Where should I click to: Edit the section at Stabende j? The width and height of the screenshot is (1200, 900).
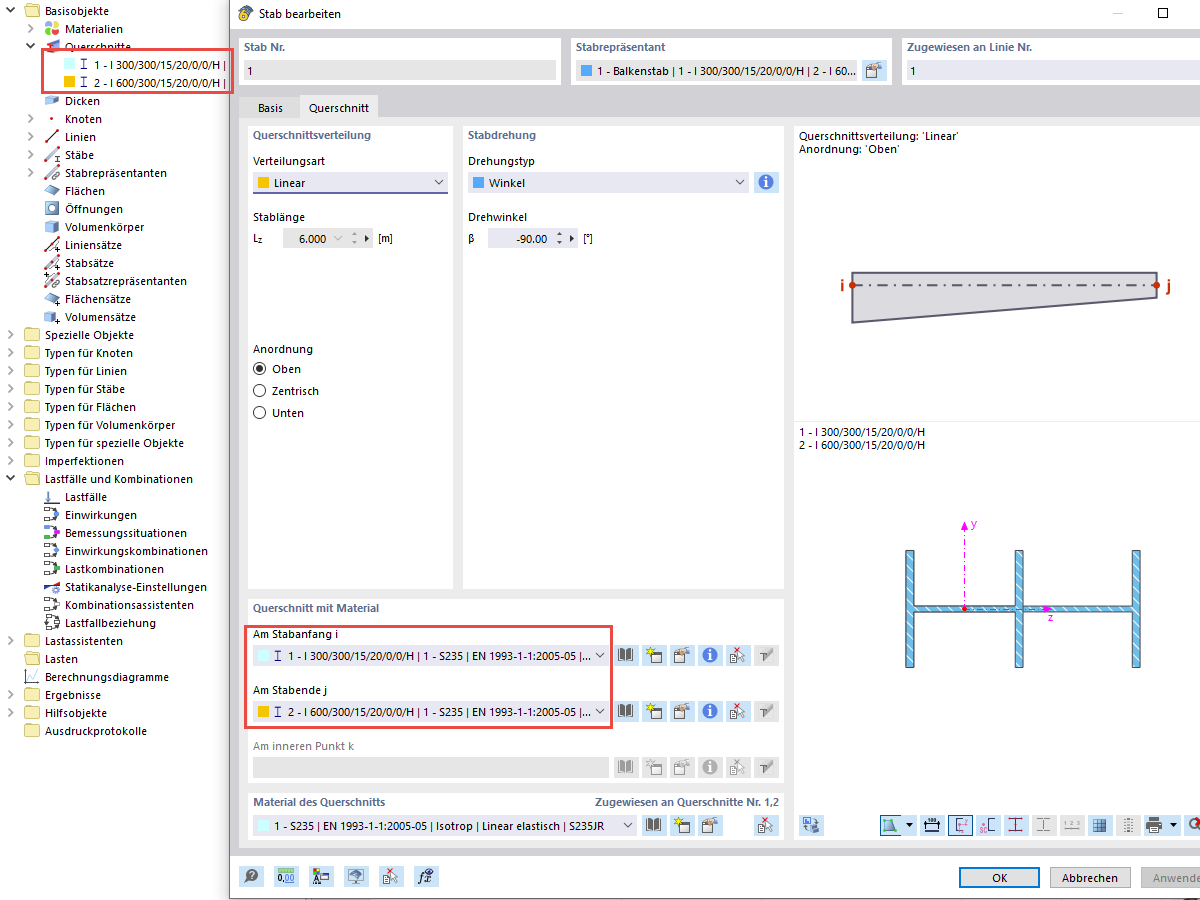coord(682,712)
